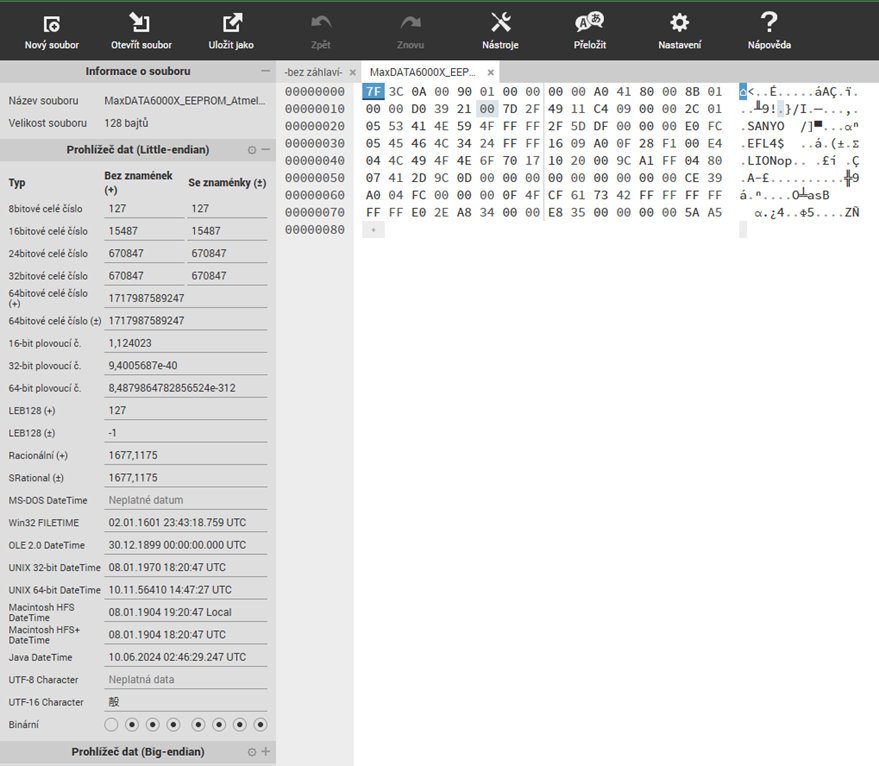
Task: Edit the Racionální (+) value field
Action: point(186,455)
